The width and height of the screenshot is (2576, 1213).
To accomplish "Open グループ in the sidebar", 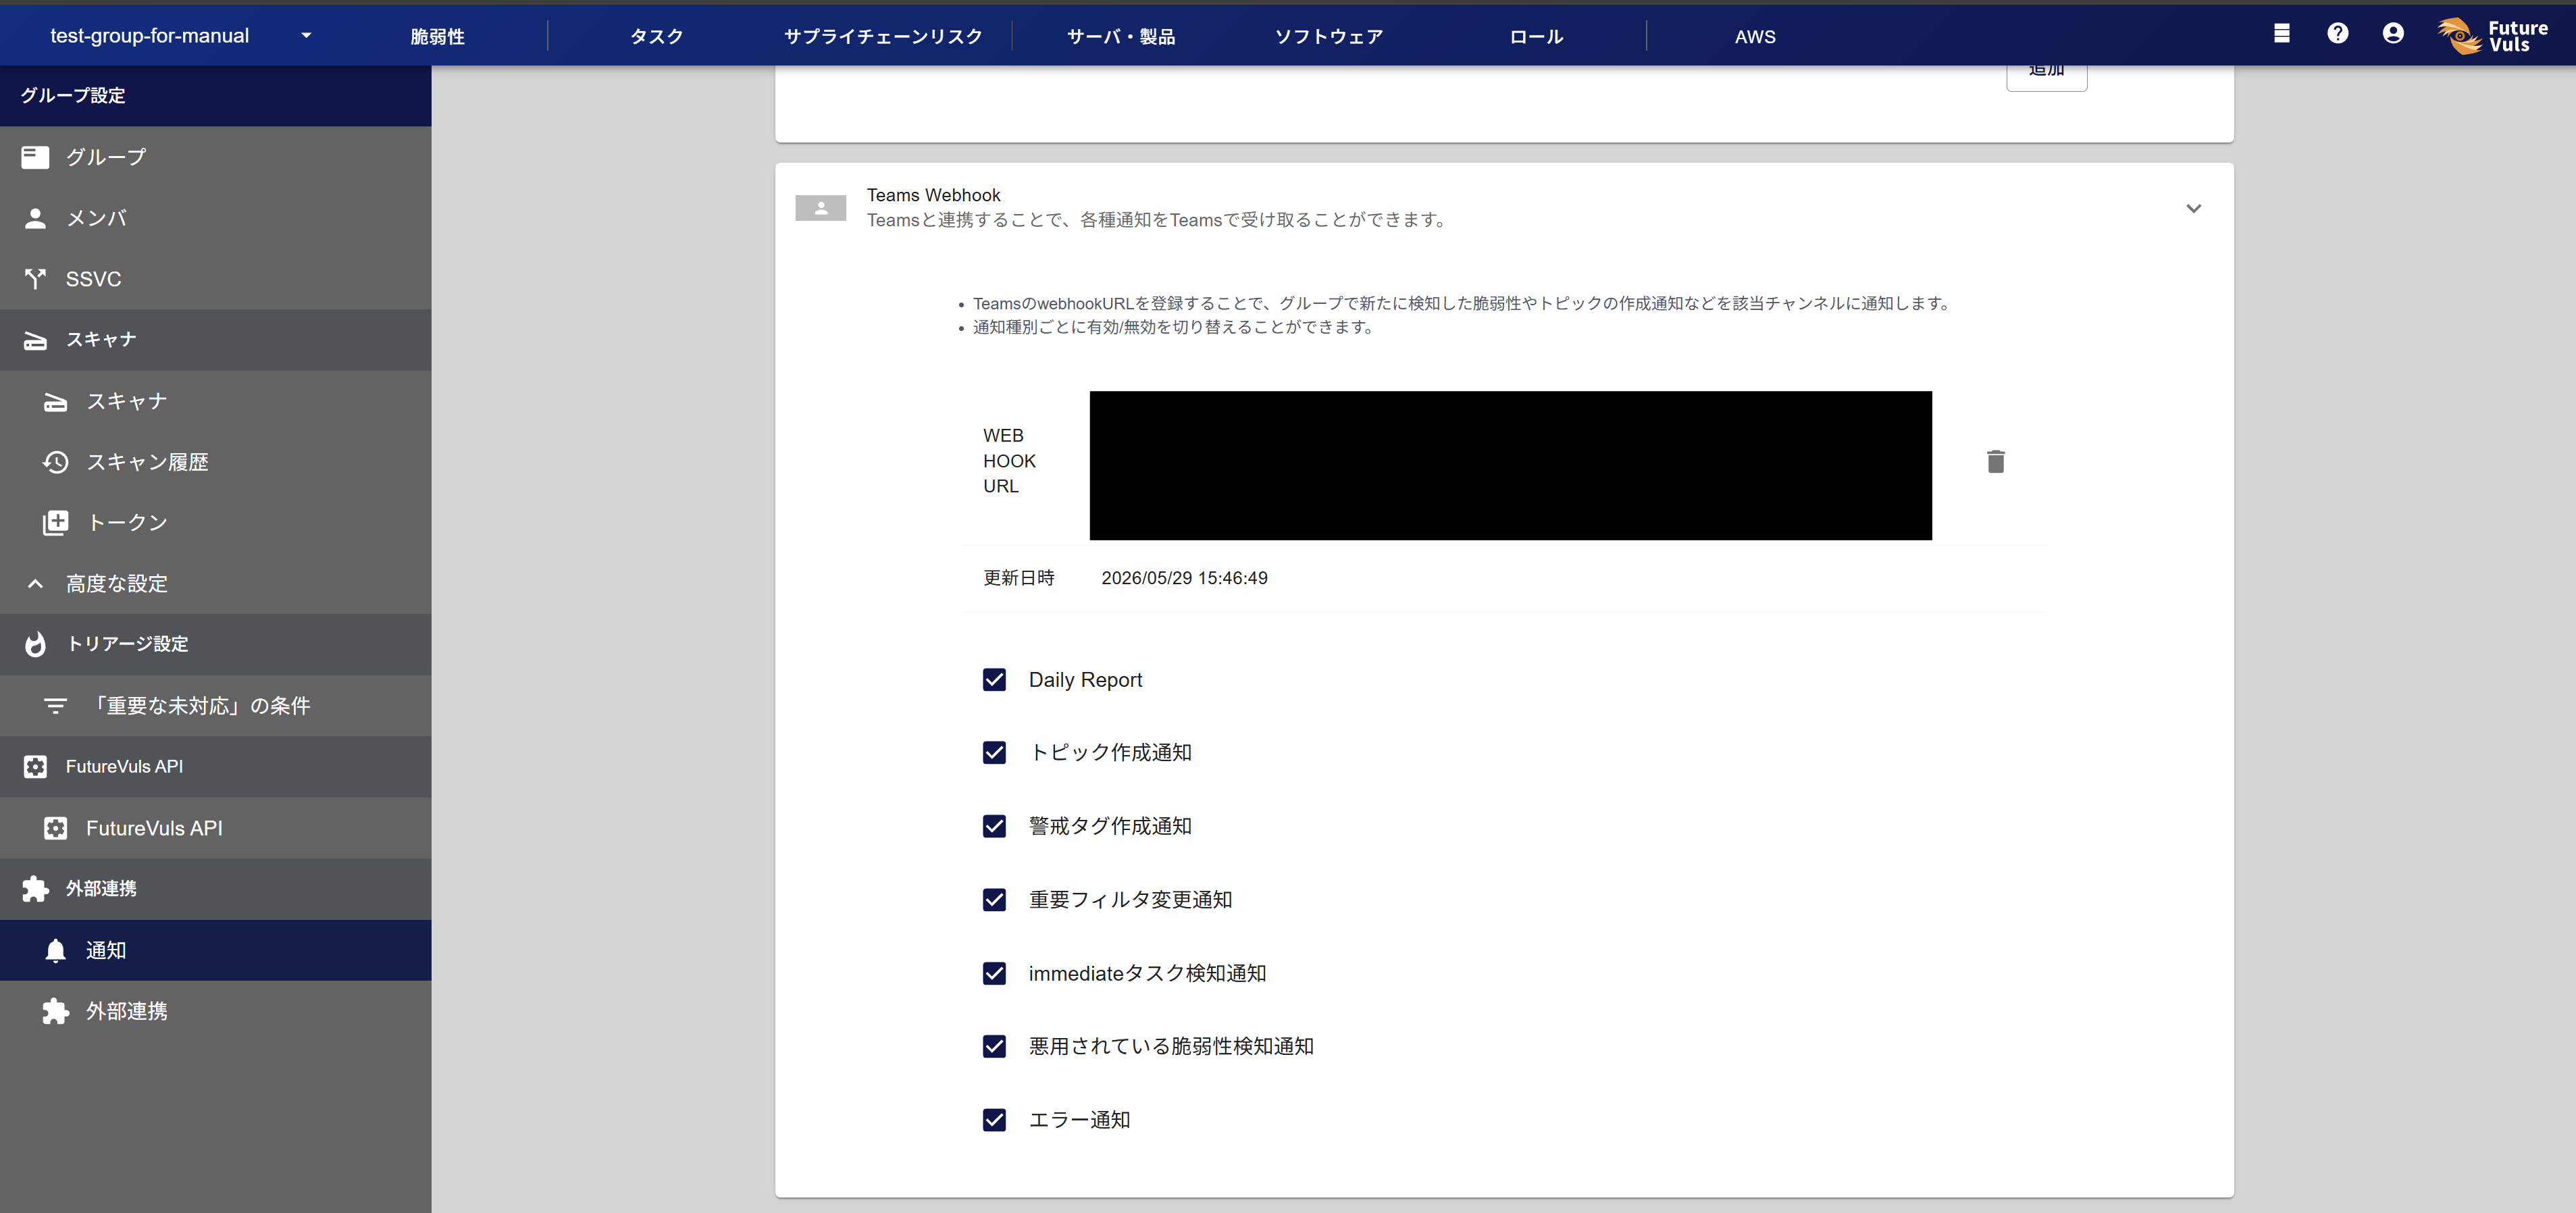I will [x=216, y=157].
